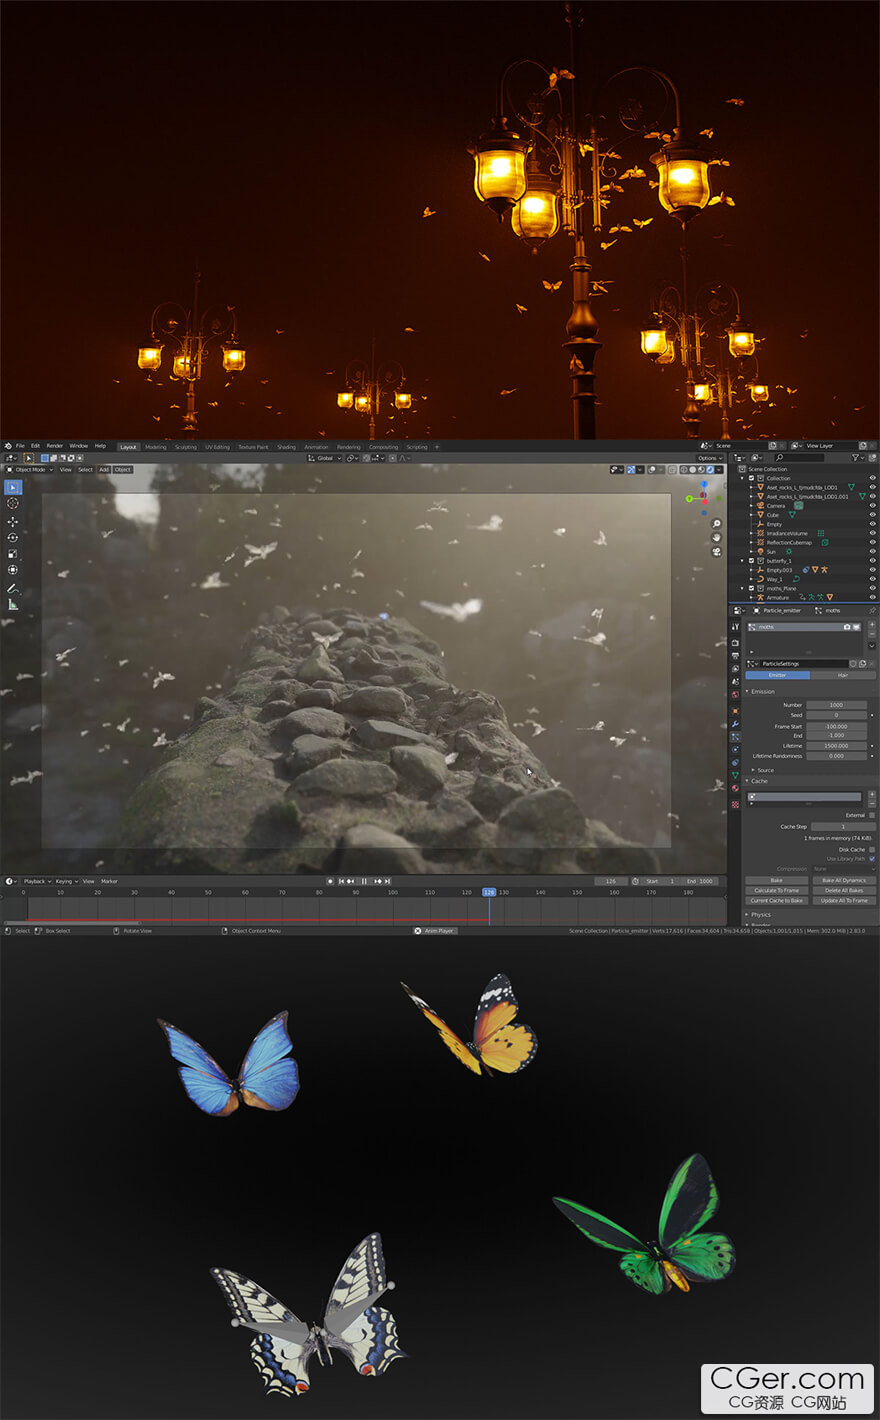Open the Texture properties tab

click(x=735, y=805)
